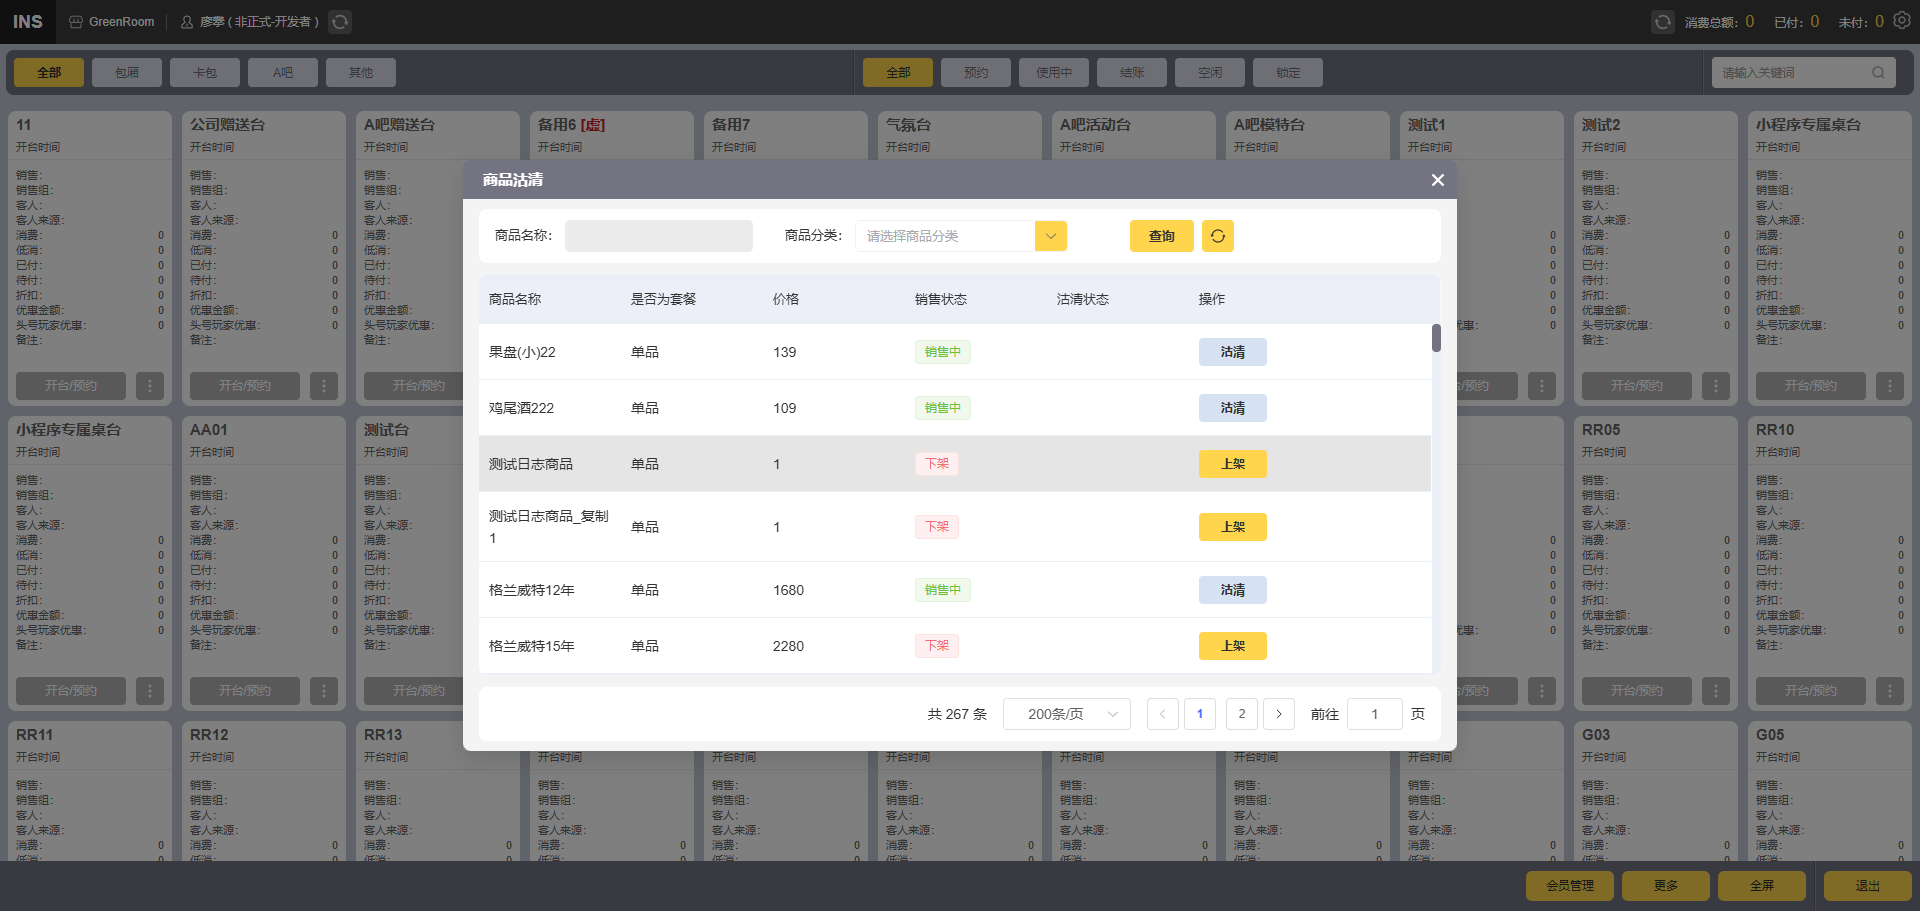The width and height of the screenshot is (1920, 911).
Task: Open more options on 公司赠送台 card
Action: click(x=323, y=386)
